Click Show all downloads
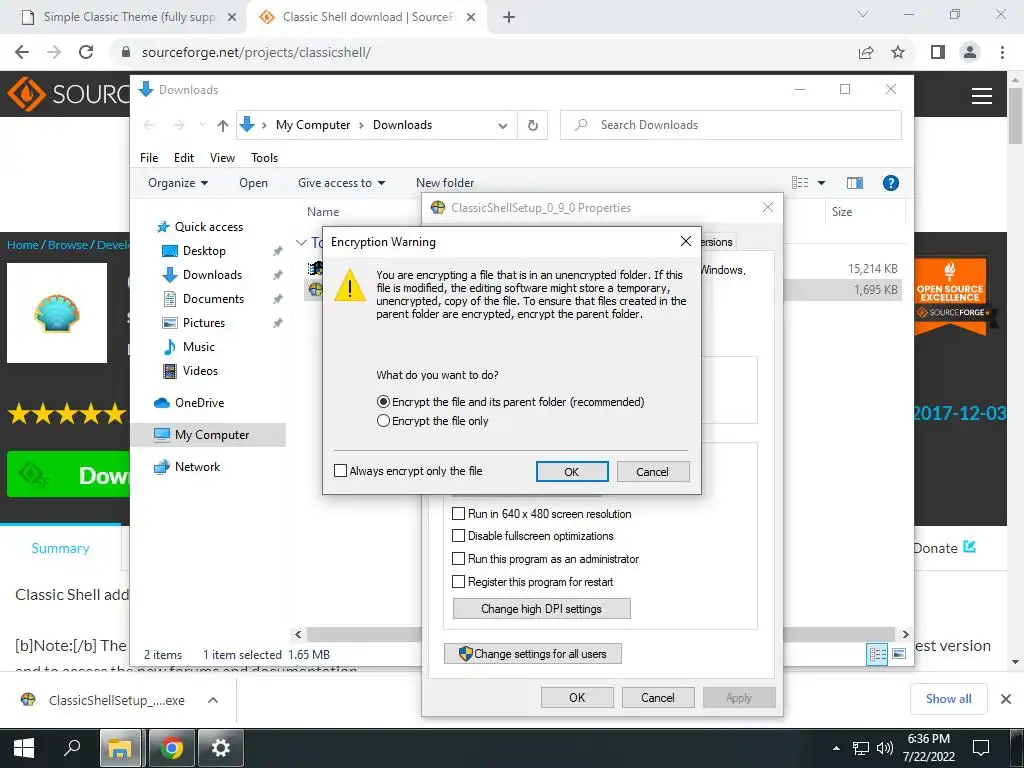Viewport: 1024px width, 768px height. pos(948,699)
